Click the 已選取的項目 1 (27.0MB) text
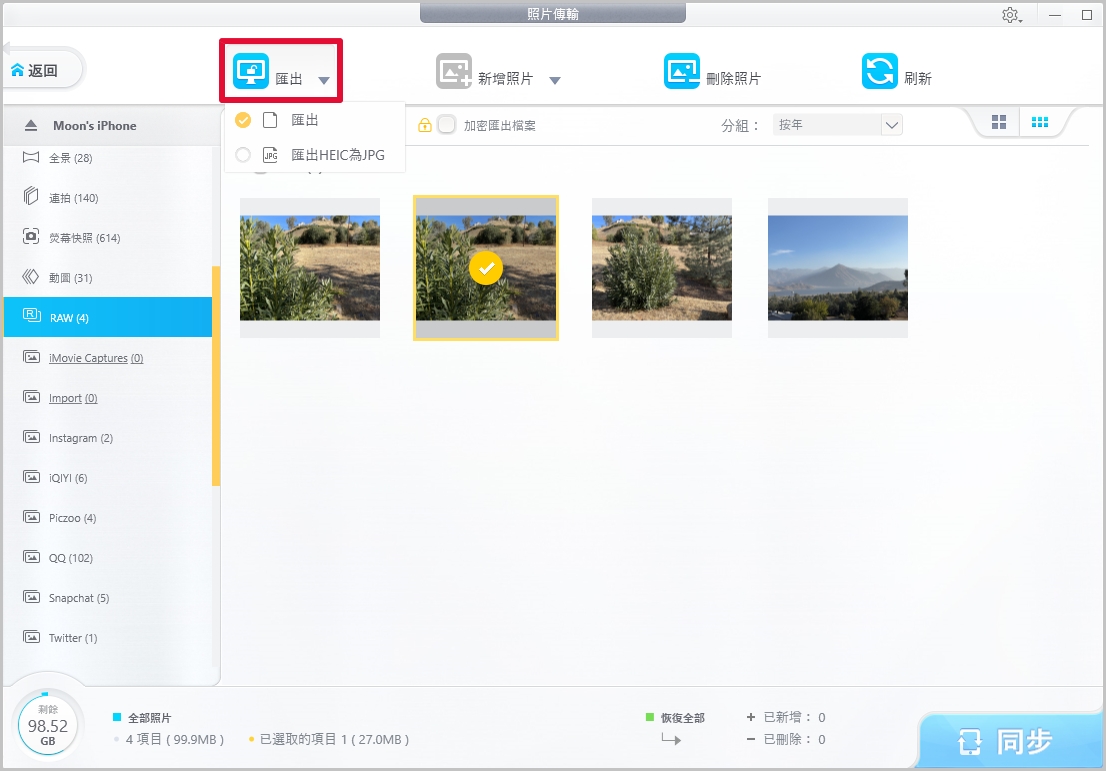1106x771 pixels. point(334,739)
